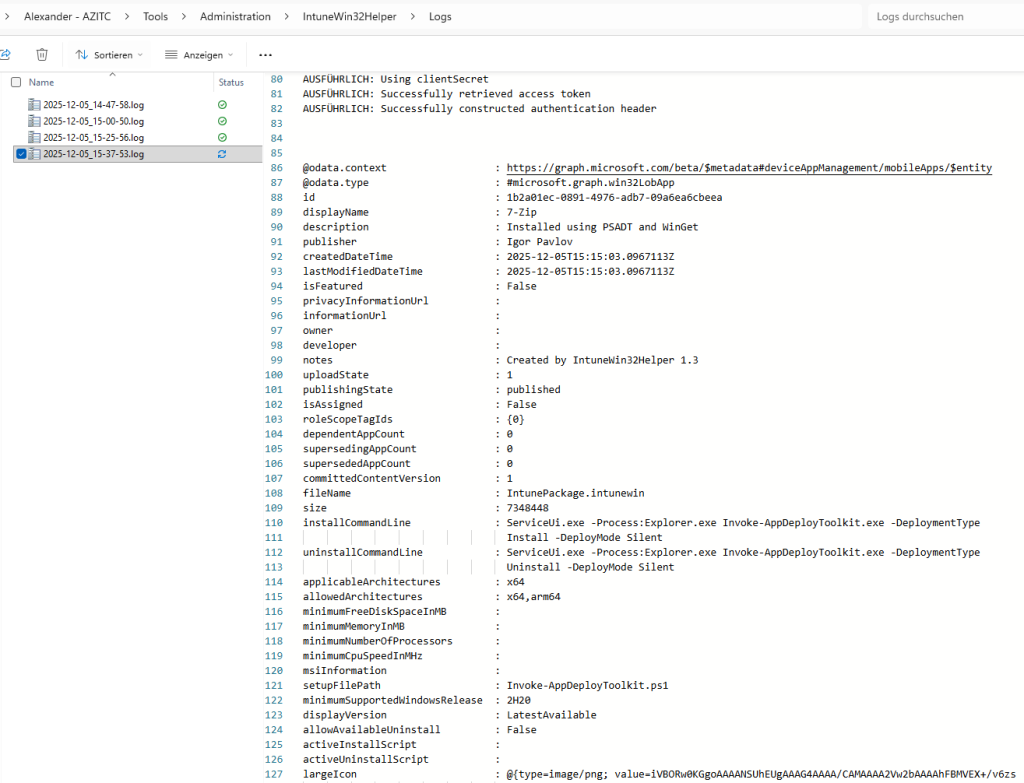Open the three-dot more options menu
1024x783 pixels.
265,55
